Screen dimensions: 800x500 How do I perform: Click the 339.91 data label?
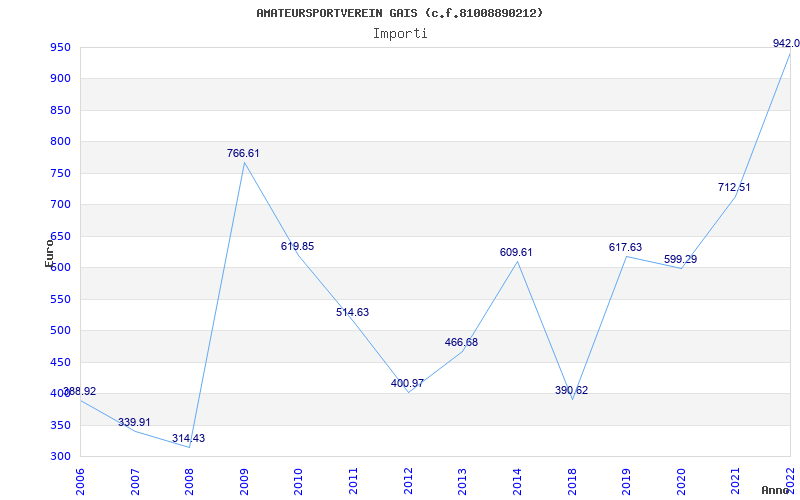pyautogui.click(x=134, y=422)
